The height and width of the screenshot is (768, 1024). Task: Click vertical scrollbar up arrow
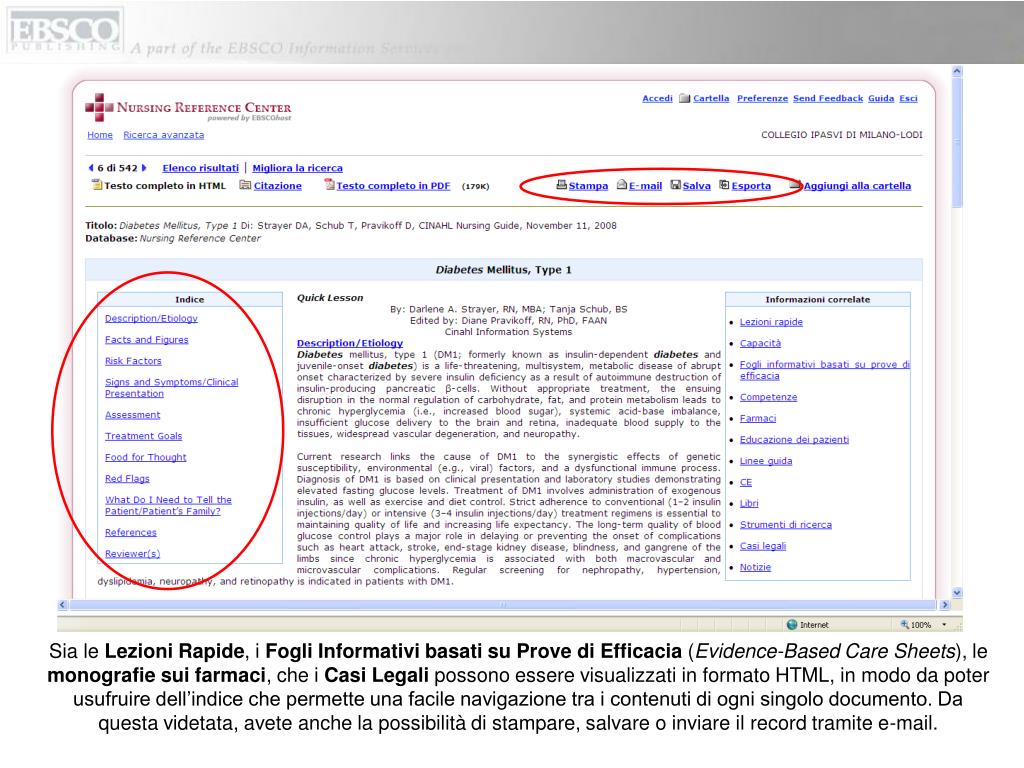tap(957, 71)
